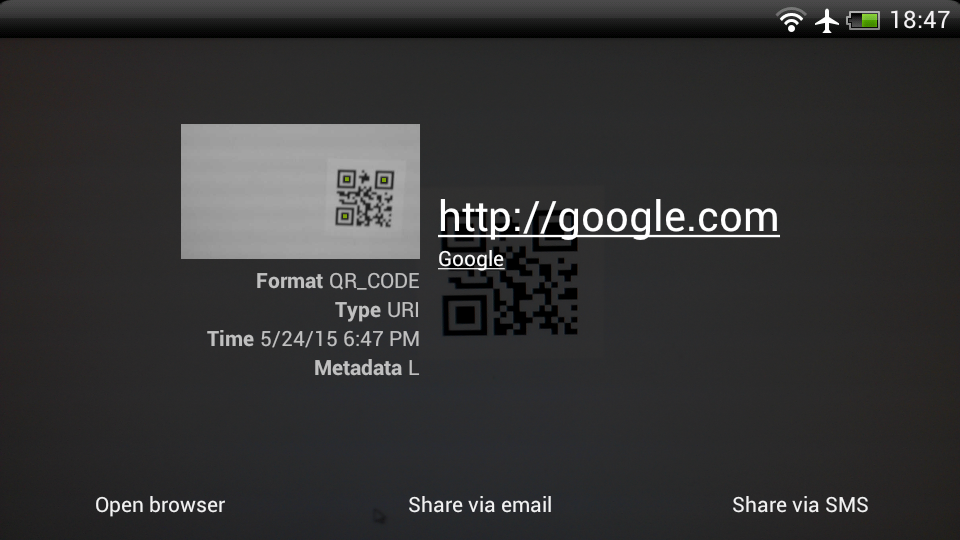Tap the underlined Google title link

[x=471, y=259]
